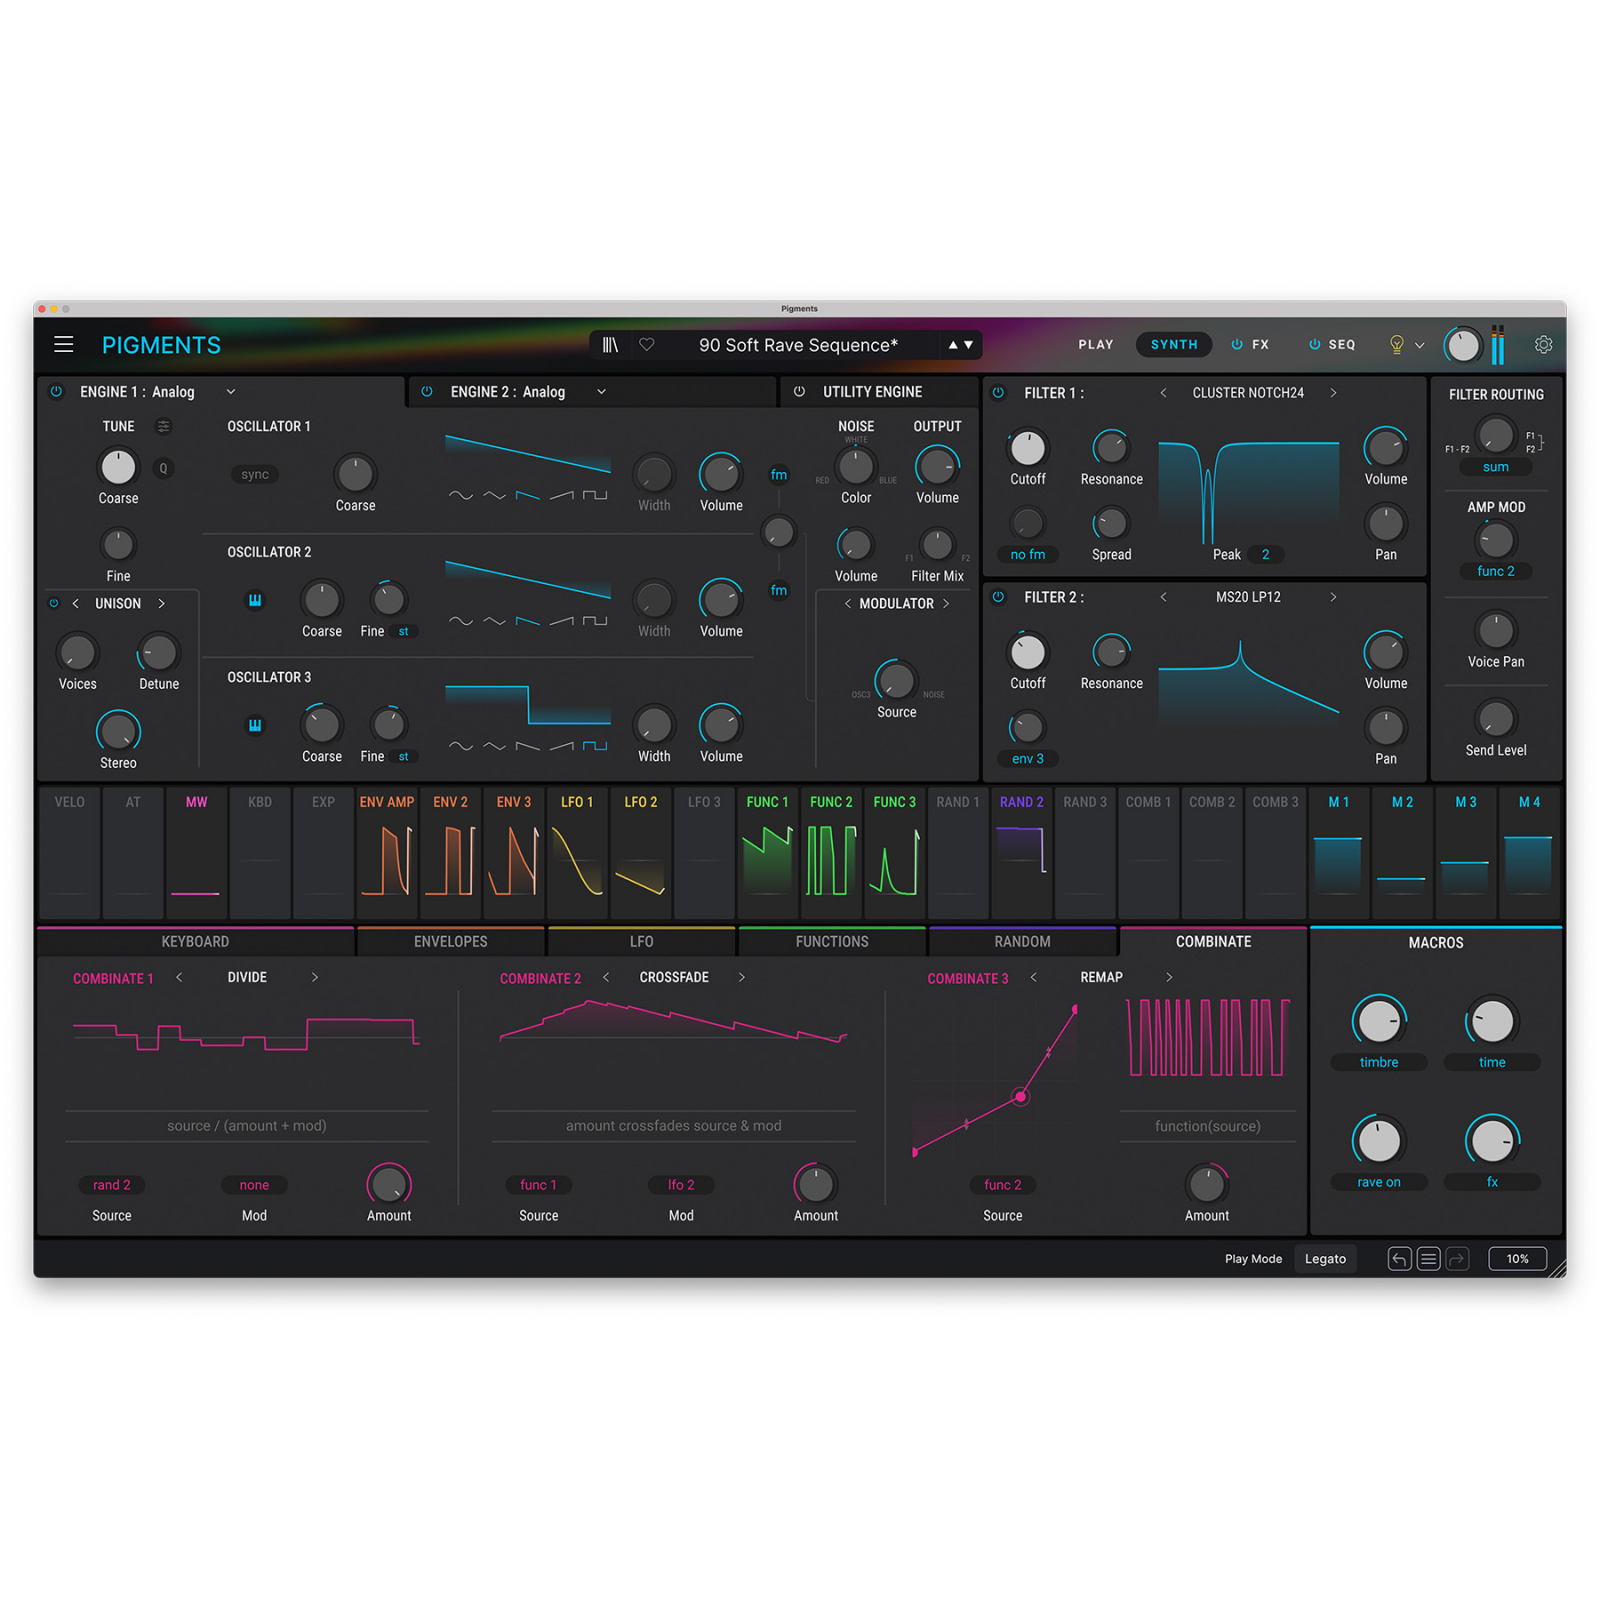
Task: Click the redo arrow in bottom bar
Action: point(1457,1259)
